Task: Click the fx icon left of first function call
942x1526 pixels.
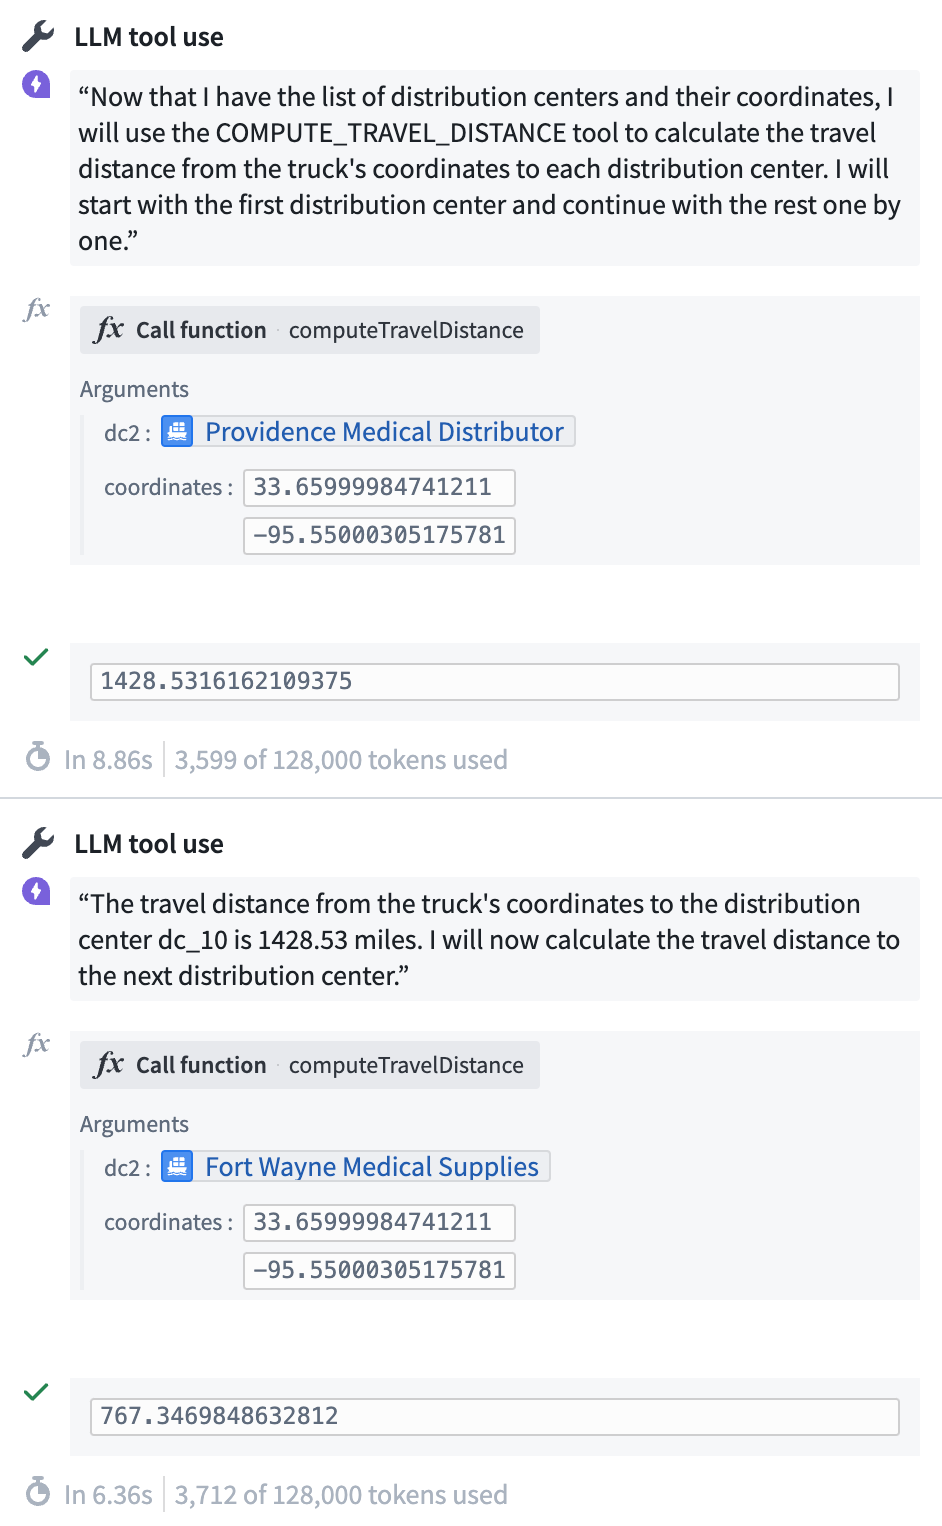Action: pyautogui.click(x=37, y=308)
